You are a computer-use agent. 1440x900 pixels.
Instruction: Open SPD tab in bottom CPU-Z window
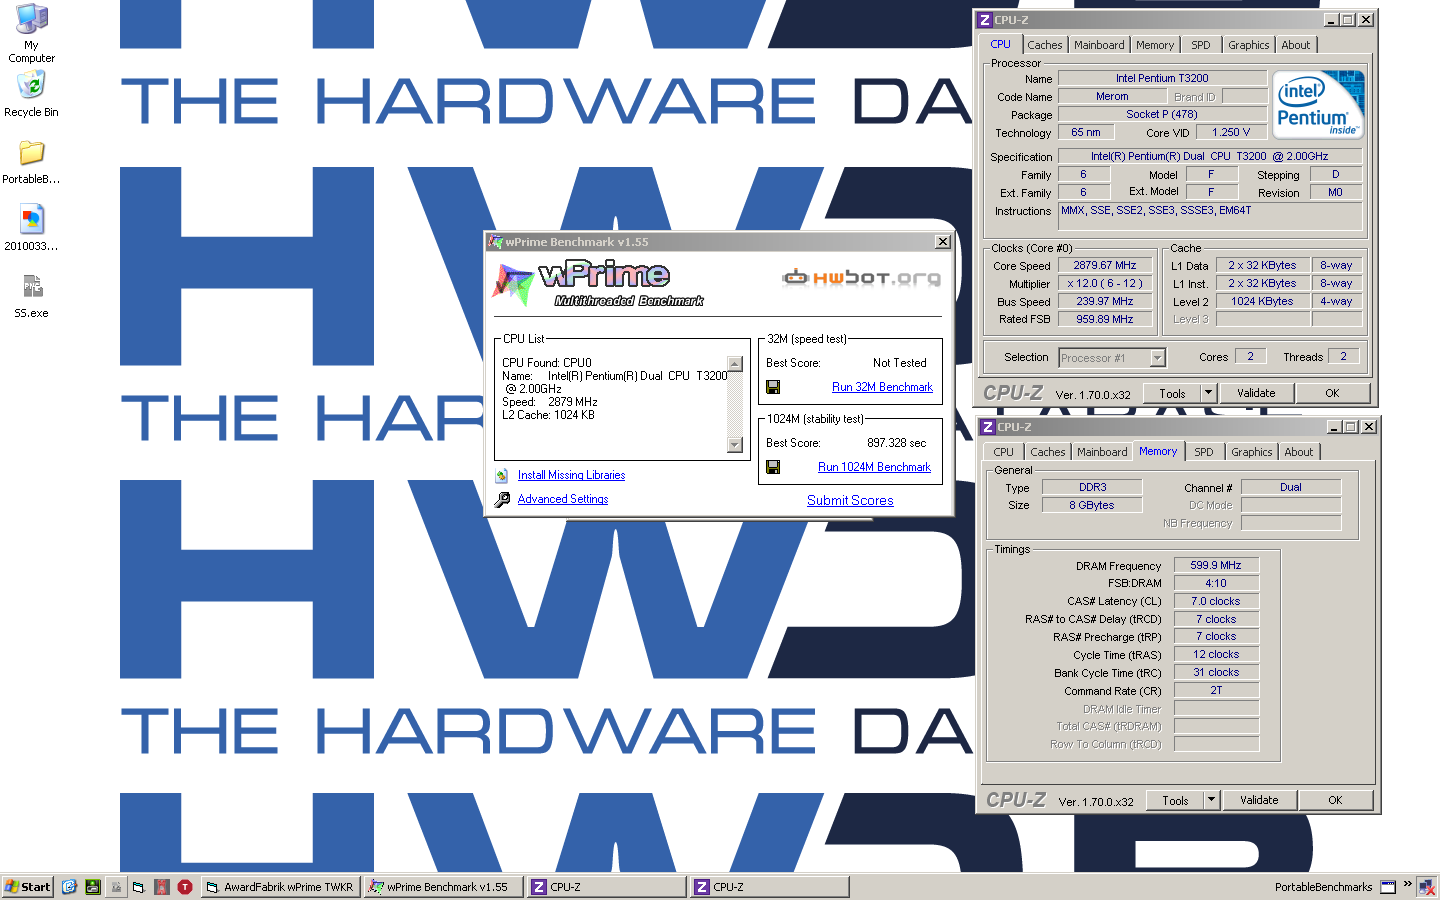(1204, 452)
